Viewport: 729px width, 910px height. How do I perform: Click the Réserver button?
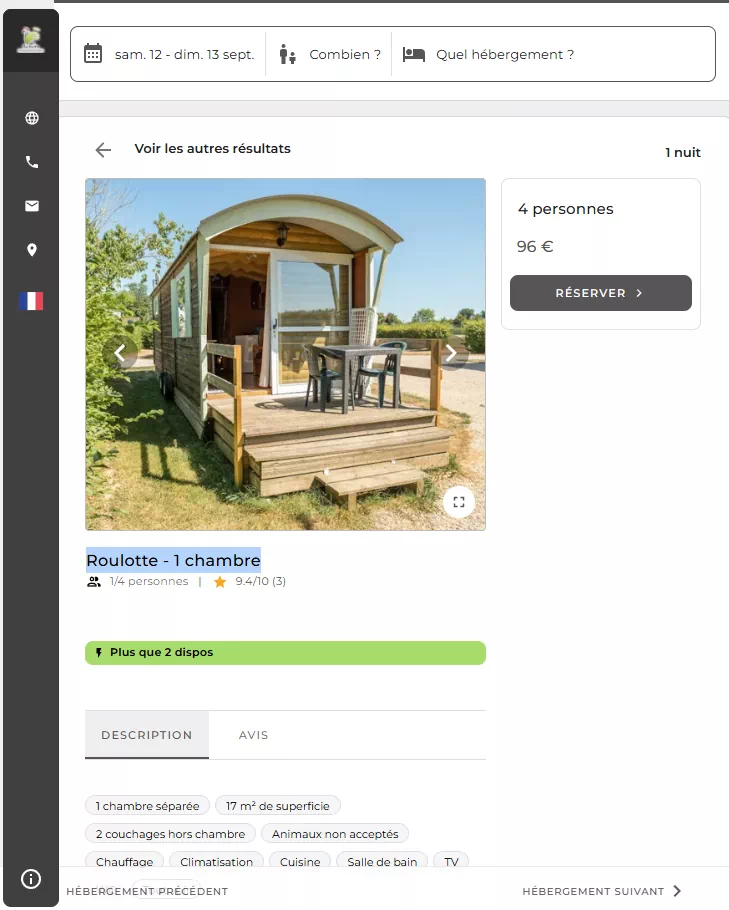point(601,293)
